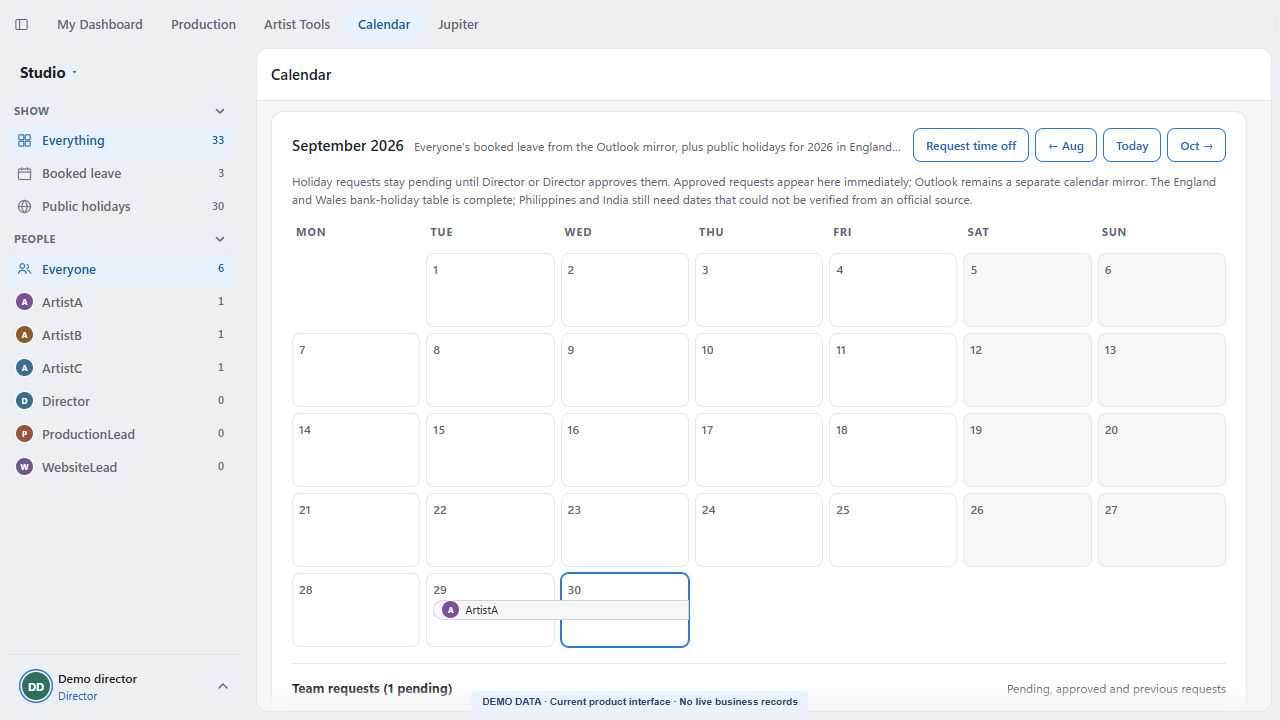
Task: Filter by ArtistB in the People list
Action: click(x=120, y=335)
